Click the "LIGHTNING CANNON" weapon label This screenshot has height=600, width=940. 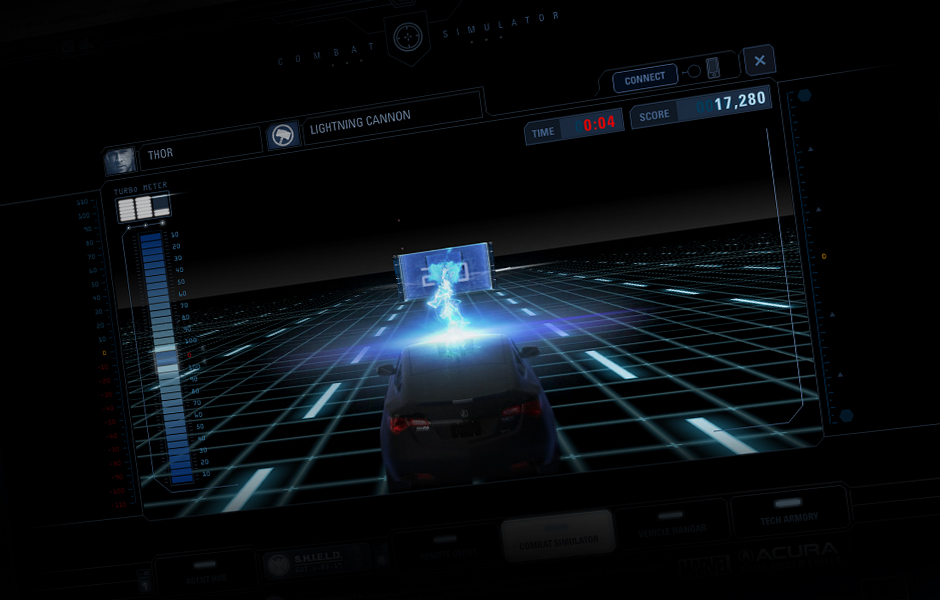click(x=360, y=122)
